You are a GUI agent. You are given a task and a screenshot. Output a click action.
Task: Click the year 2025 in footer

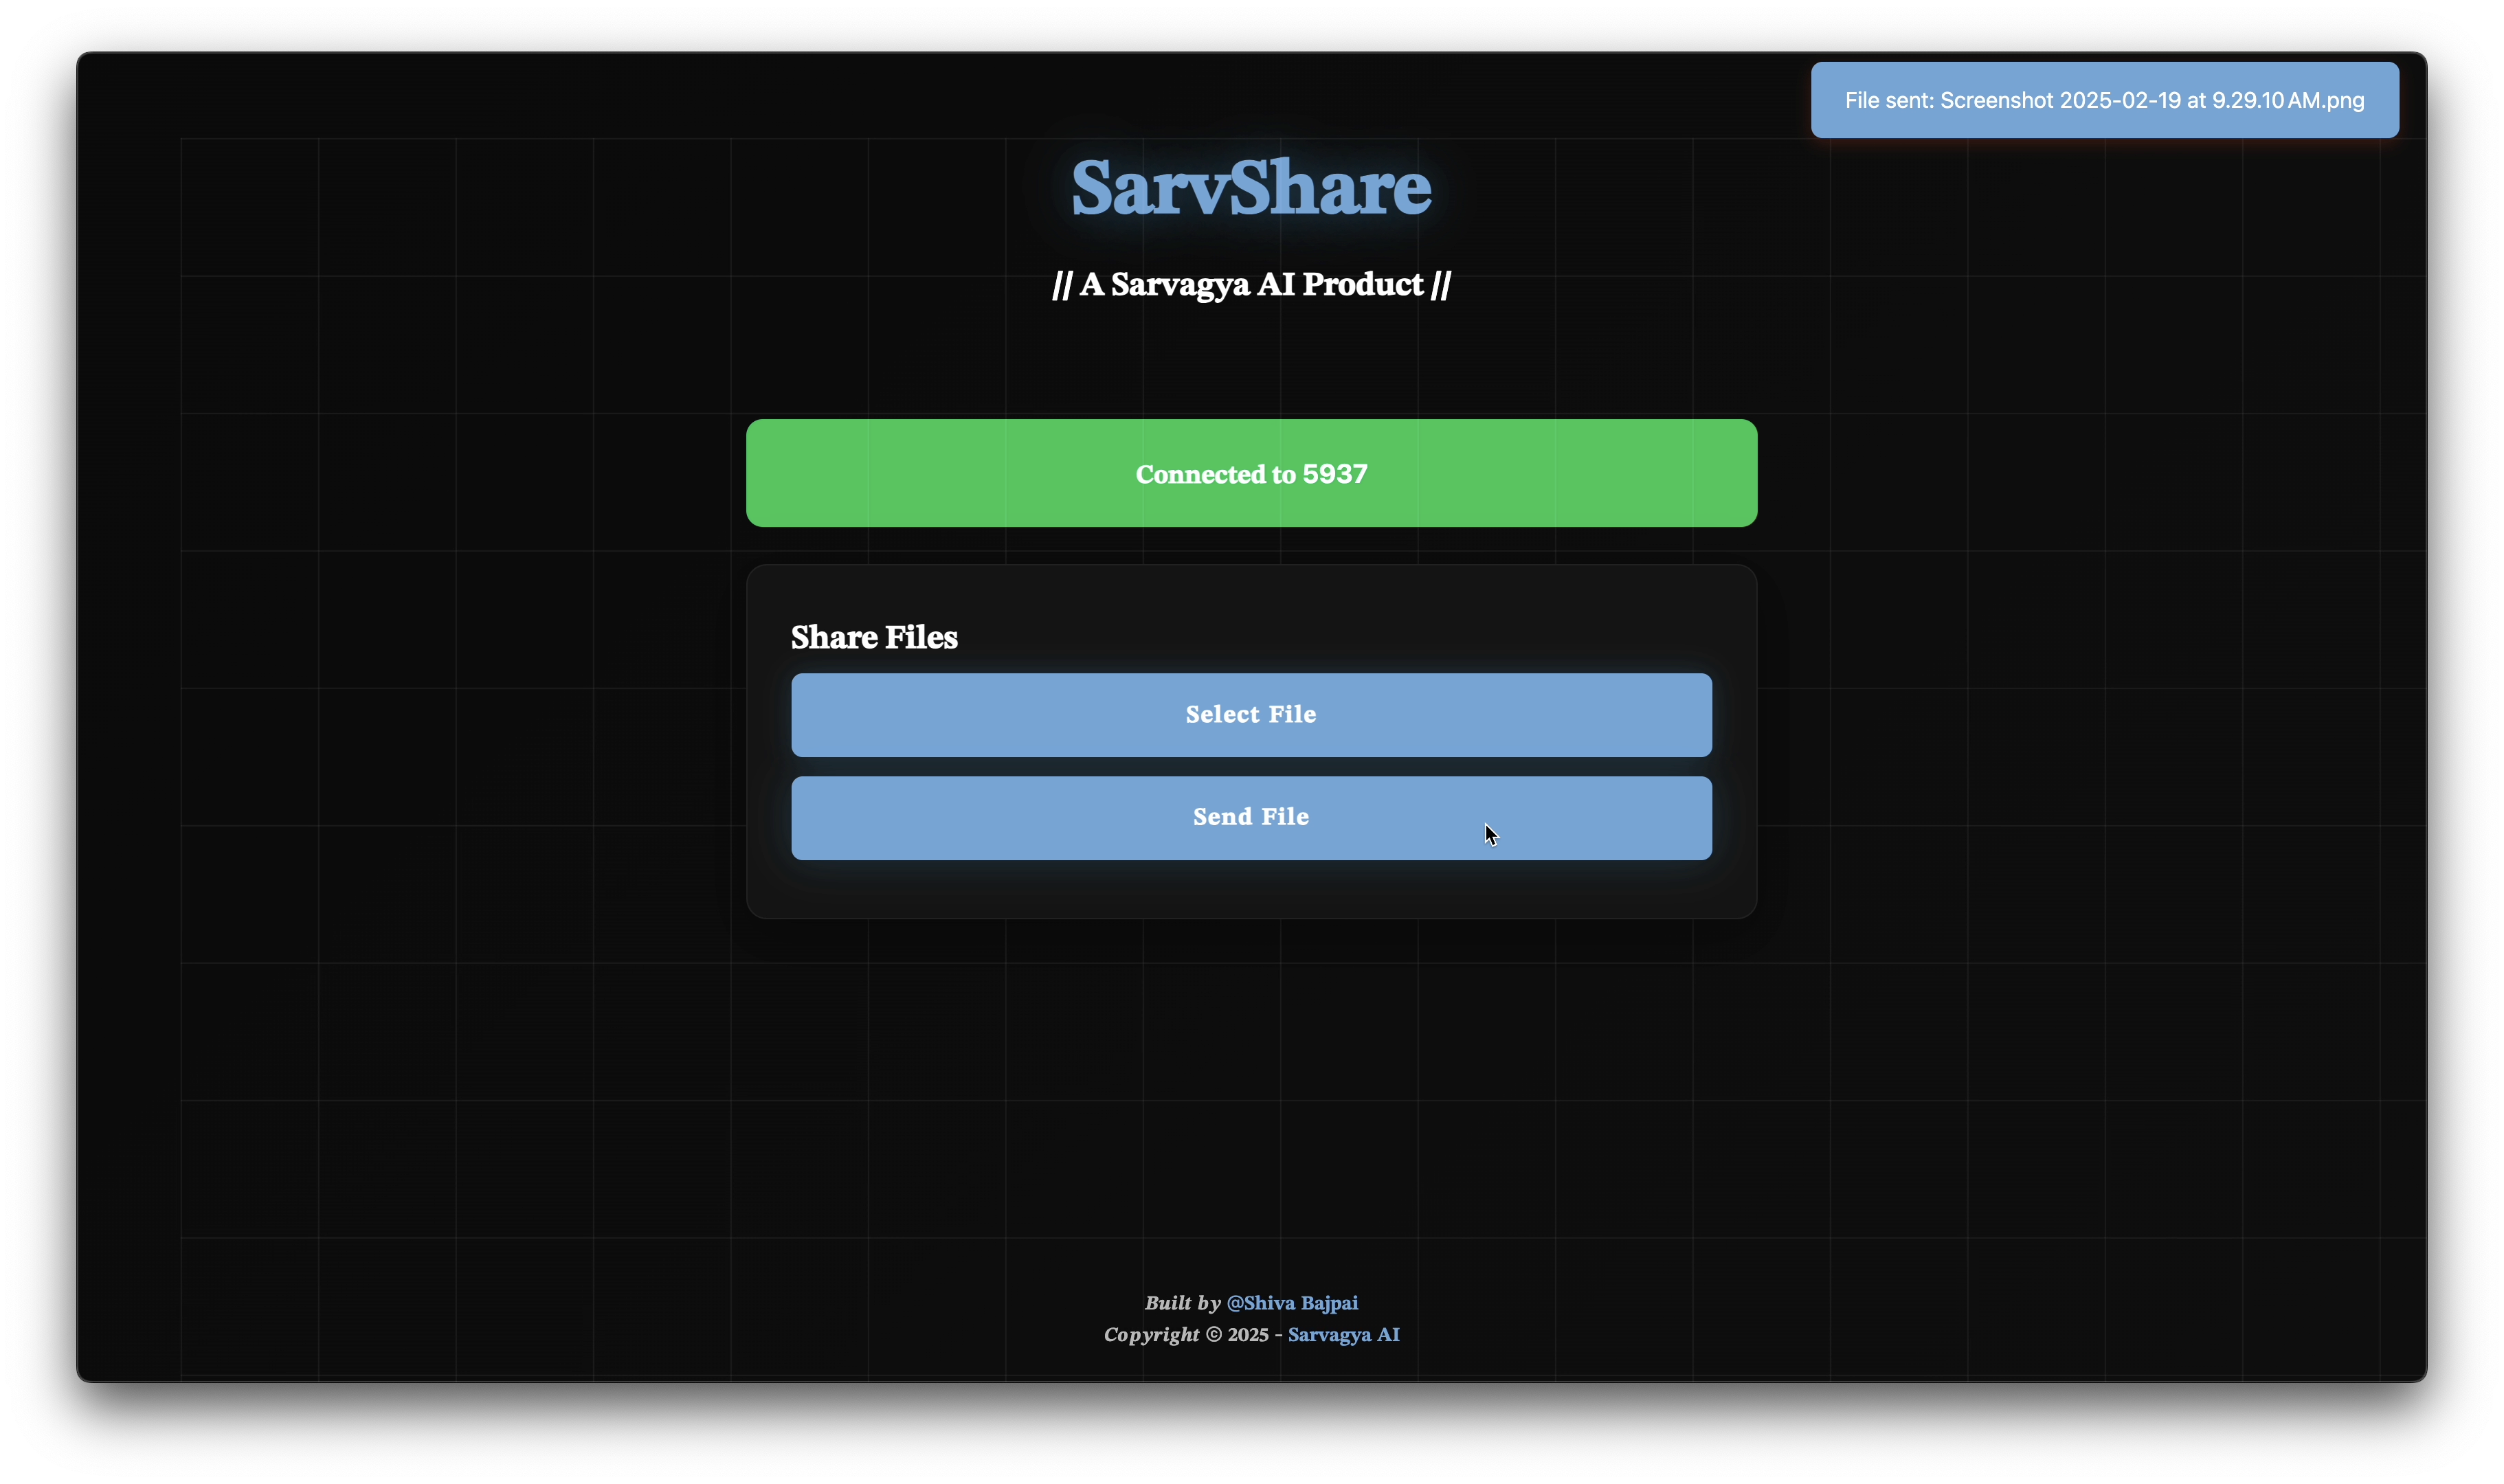pyautogui.click(x=1248, y=1335)
